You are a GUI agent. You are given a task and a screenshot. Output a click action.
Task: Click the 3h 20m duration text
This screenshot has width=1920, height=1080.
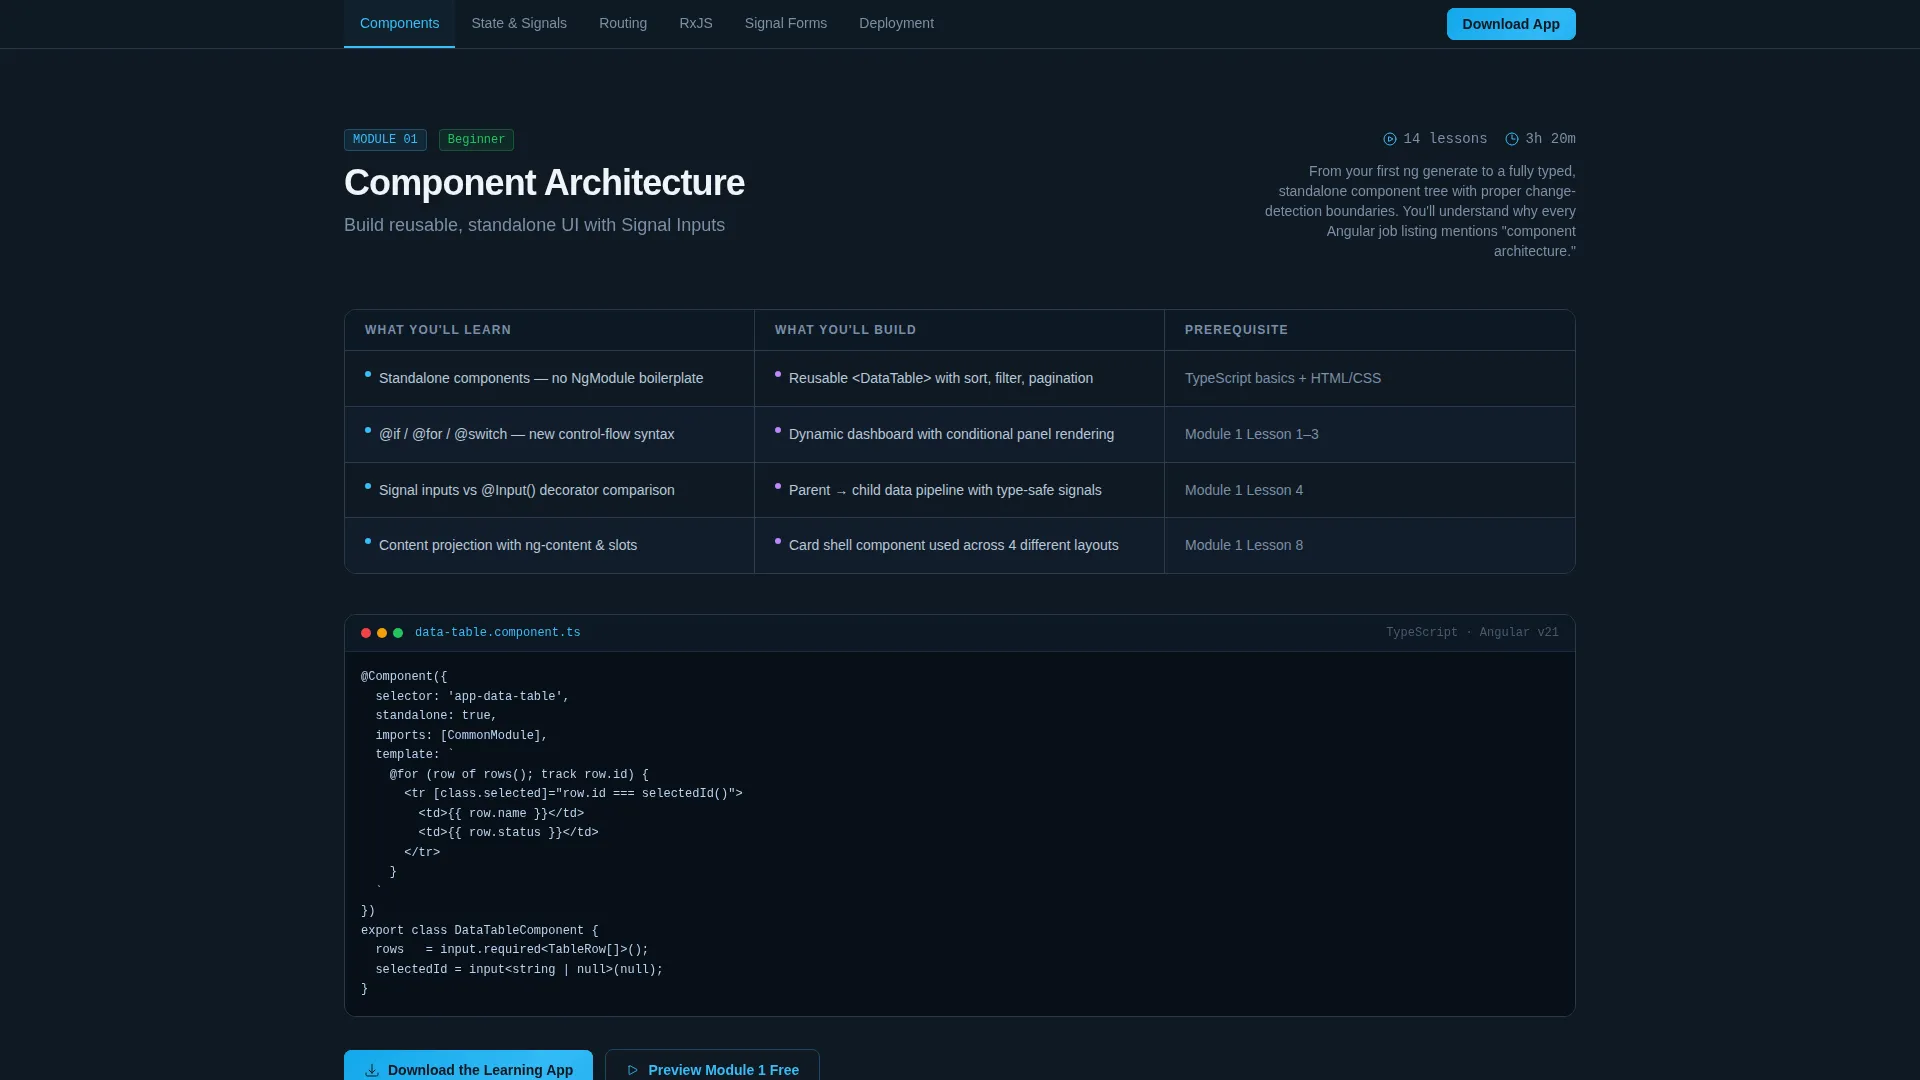[1550, 139]
